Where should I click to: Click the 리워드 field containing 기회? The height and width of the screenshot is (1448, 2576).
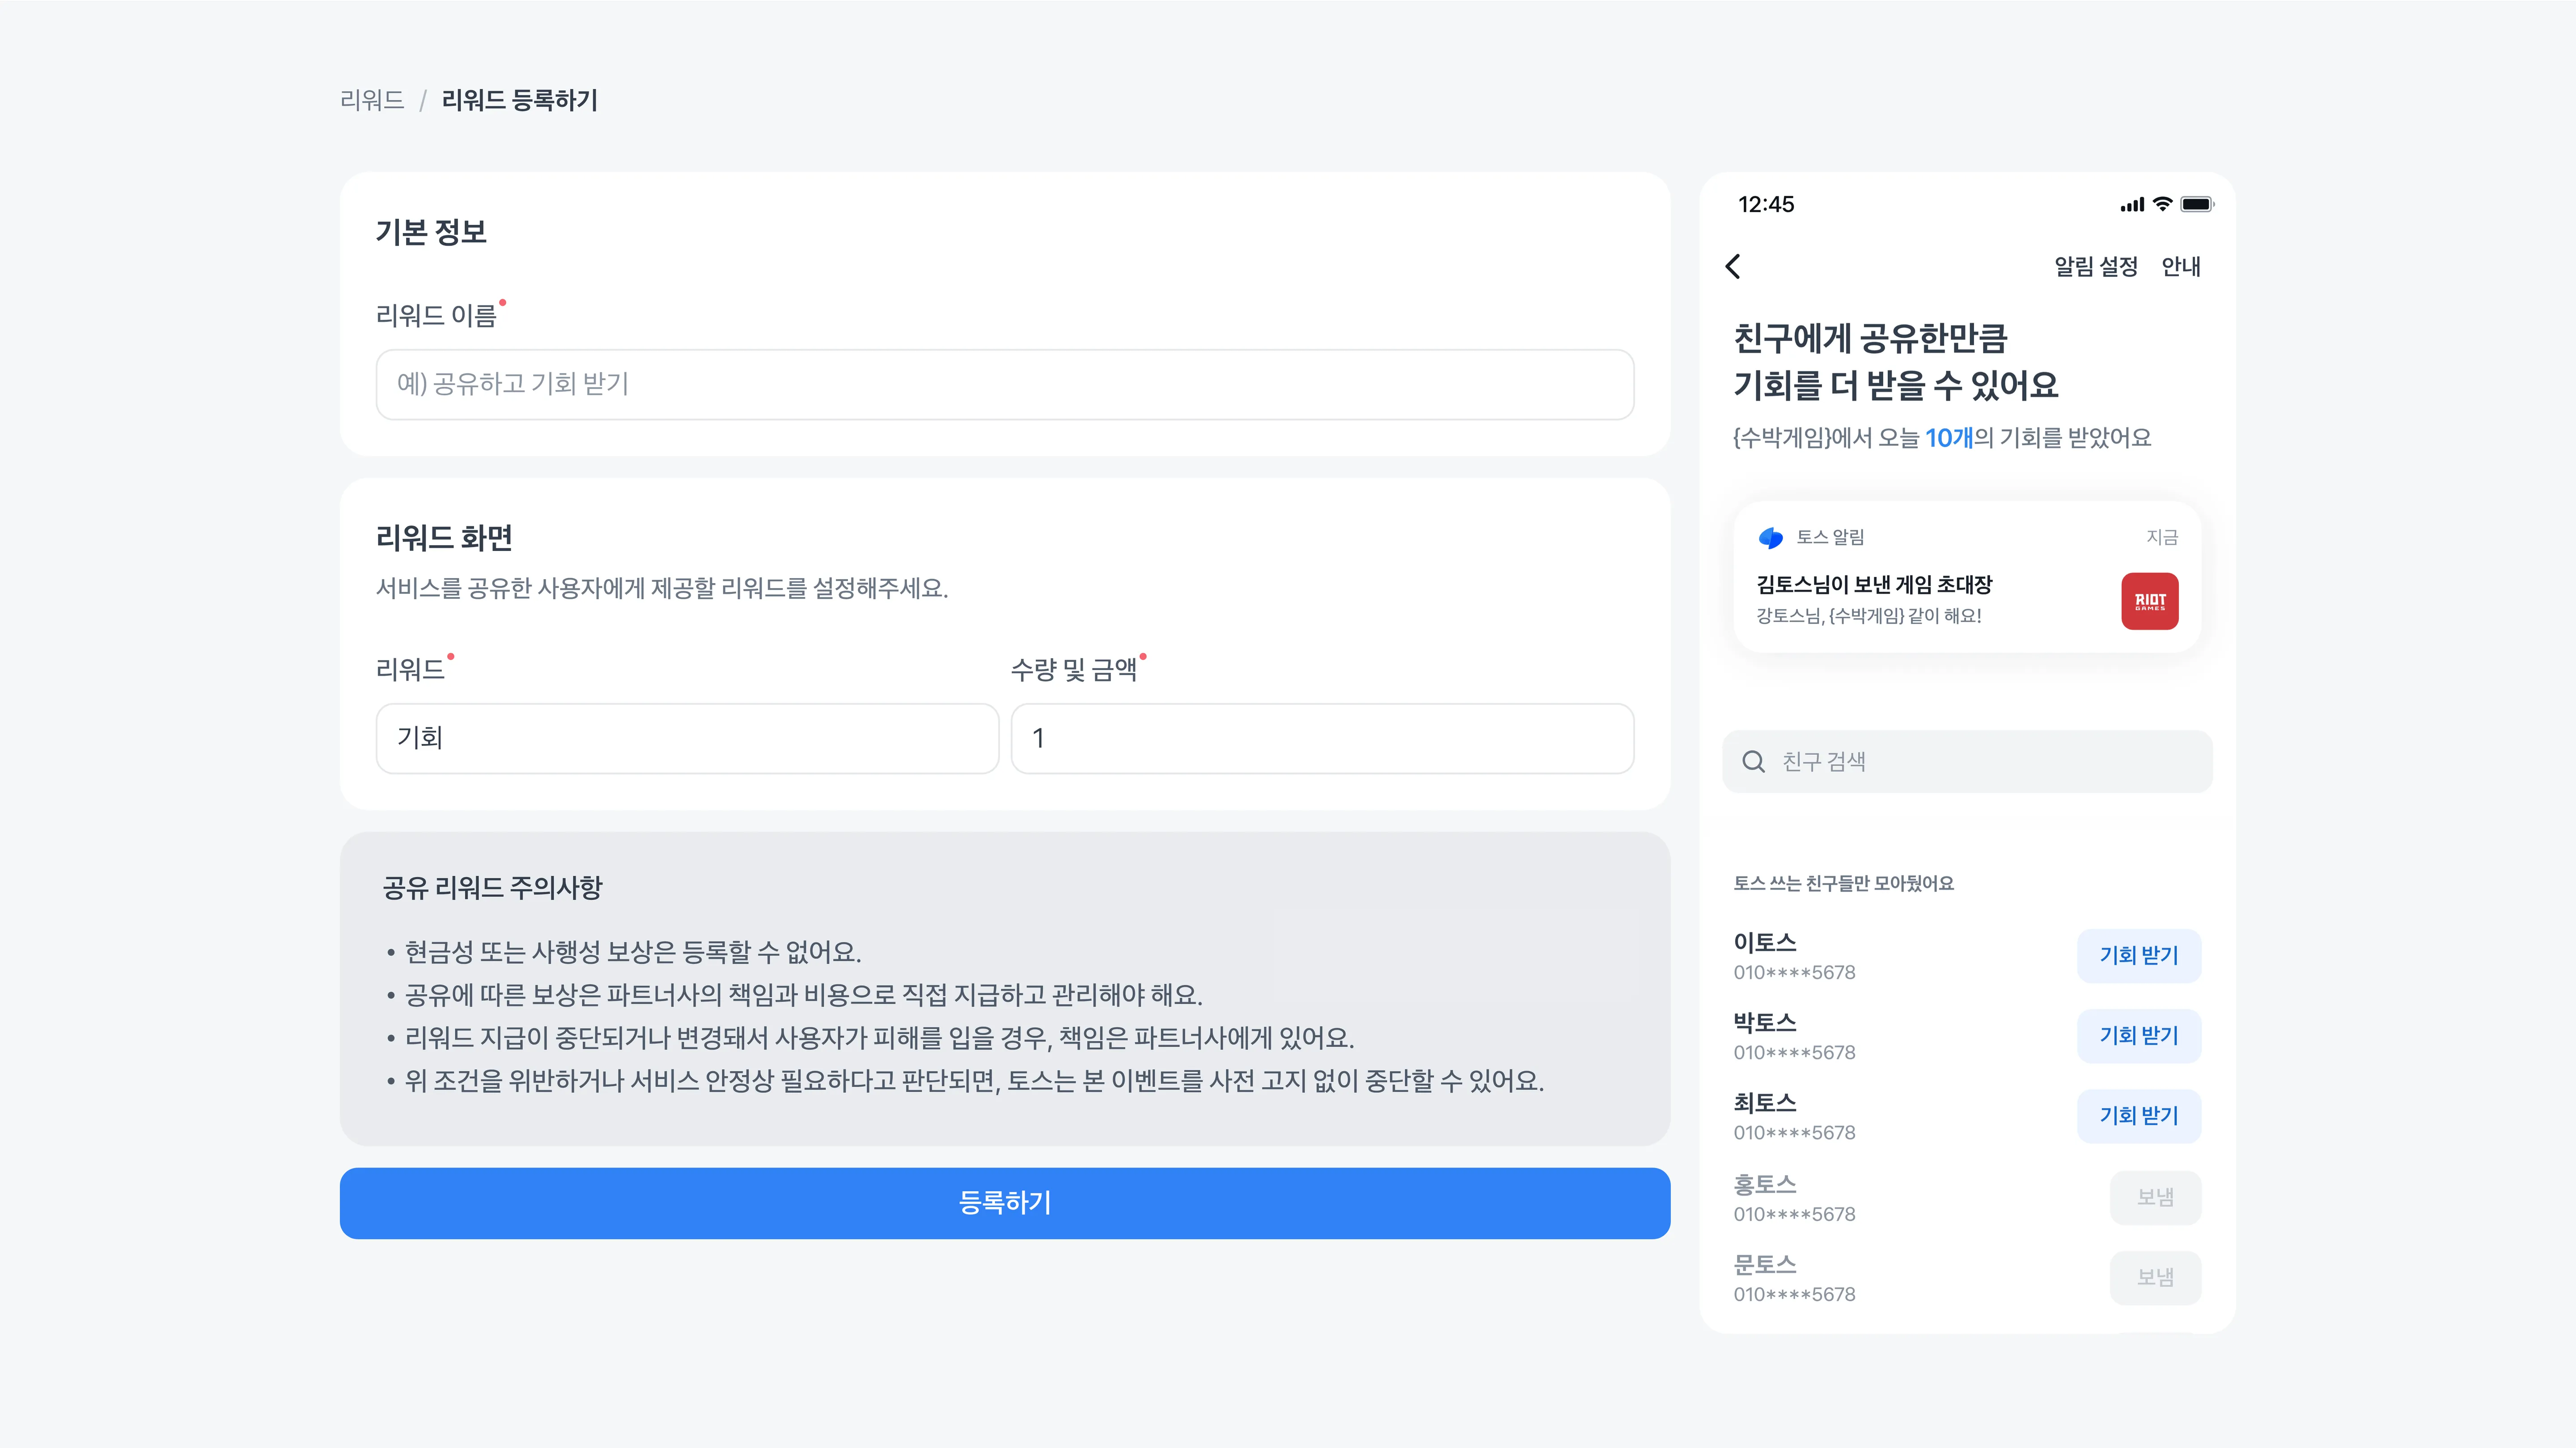click(687, 738)
